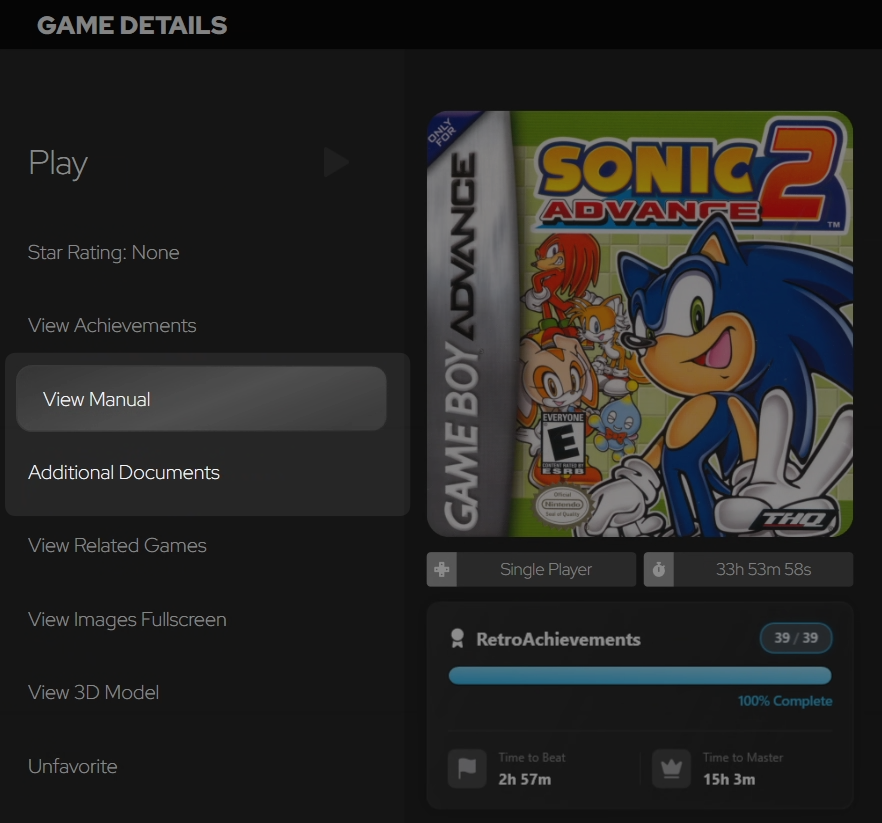The width and height of the screenshot is (882, 823).
Task: Select View Images Fullscreen
Action: pos(128,619)
